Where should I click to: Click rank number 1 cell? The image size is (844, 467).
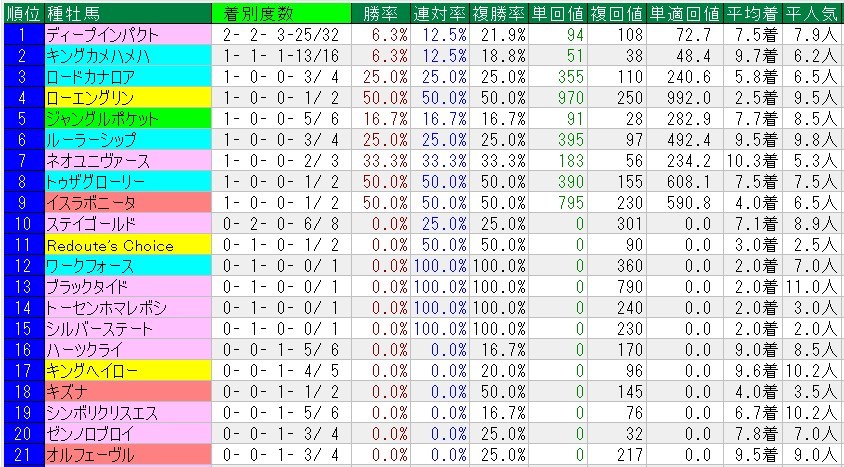(x=22, y=36)
